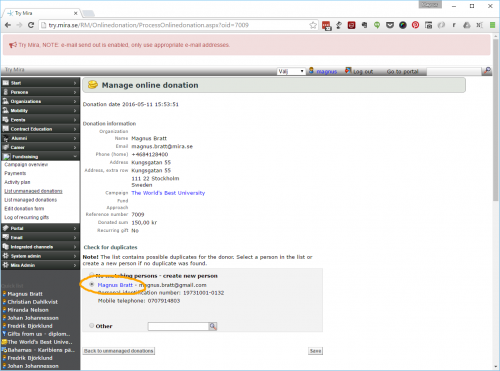500x371 pixels.
Task: Open Activity plan in Fundraising menu
Action: [x=17, y=182]
